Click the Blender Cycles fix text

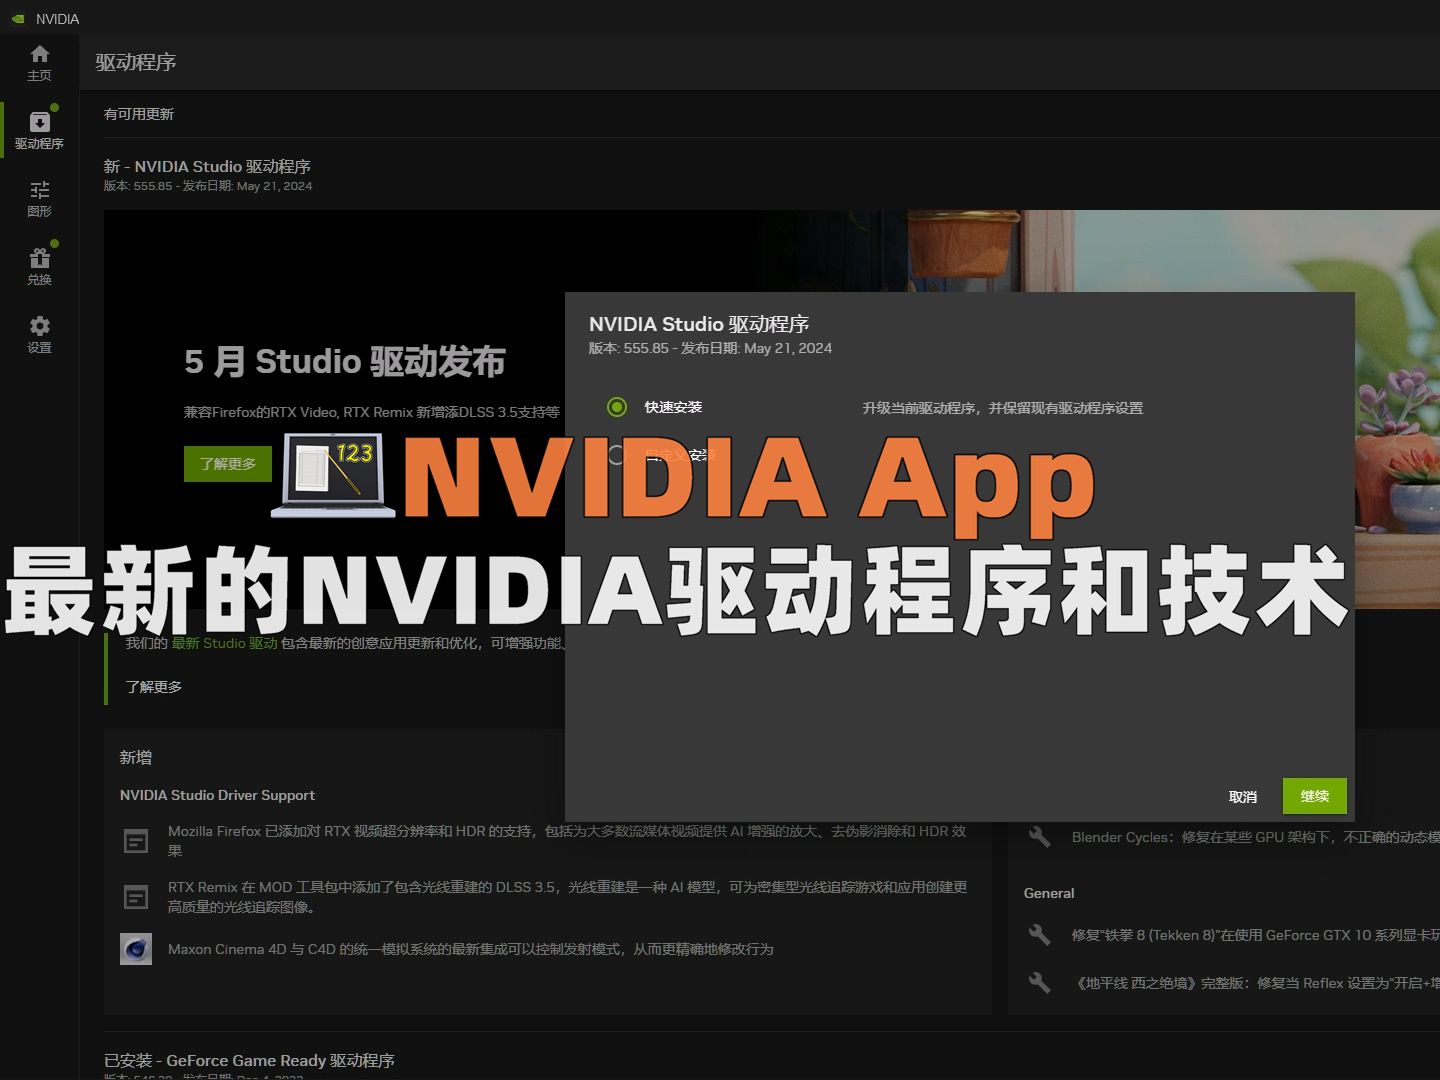tap(1256, 837)
